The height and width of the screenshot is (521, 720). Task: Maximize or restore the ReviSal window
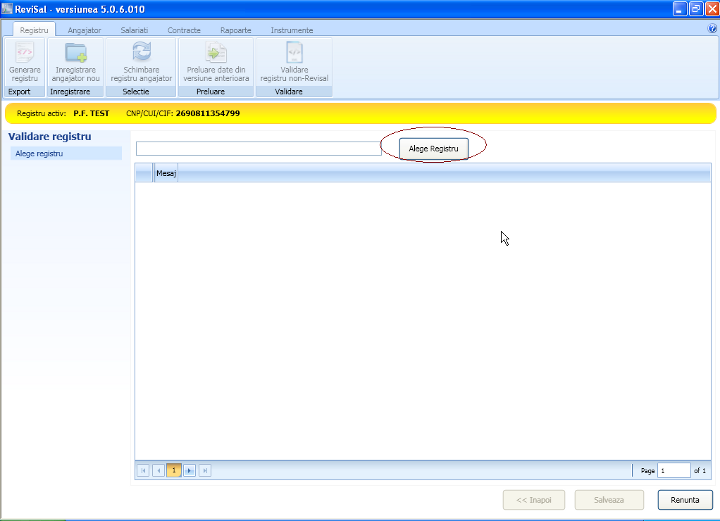pos(696,8)
